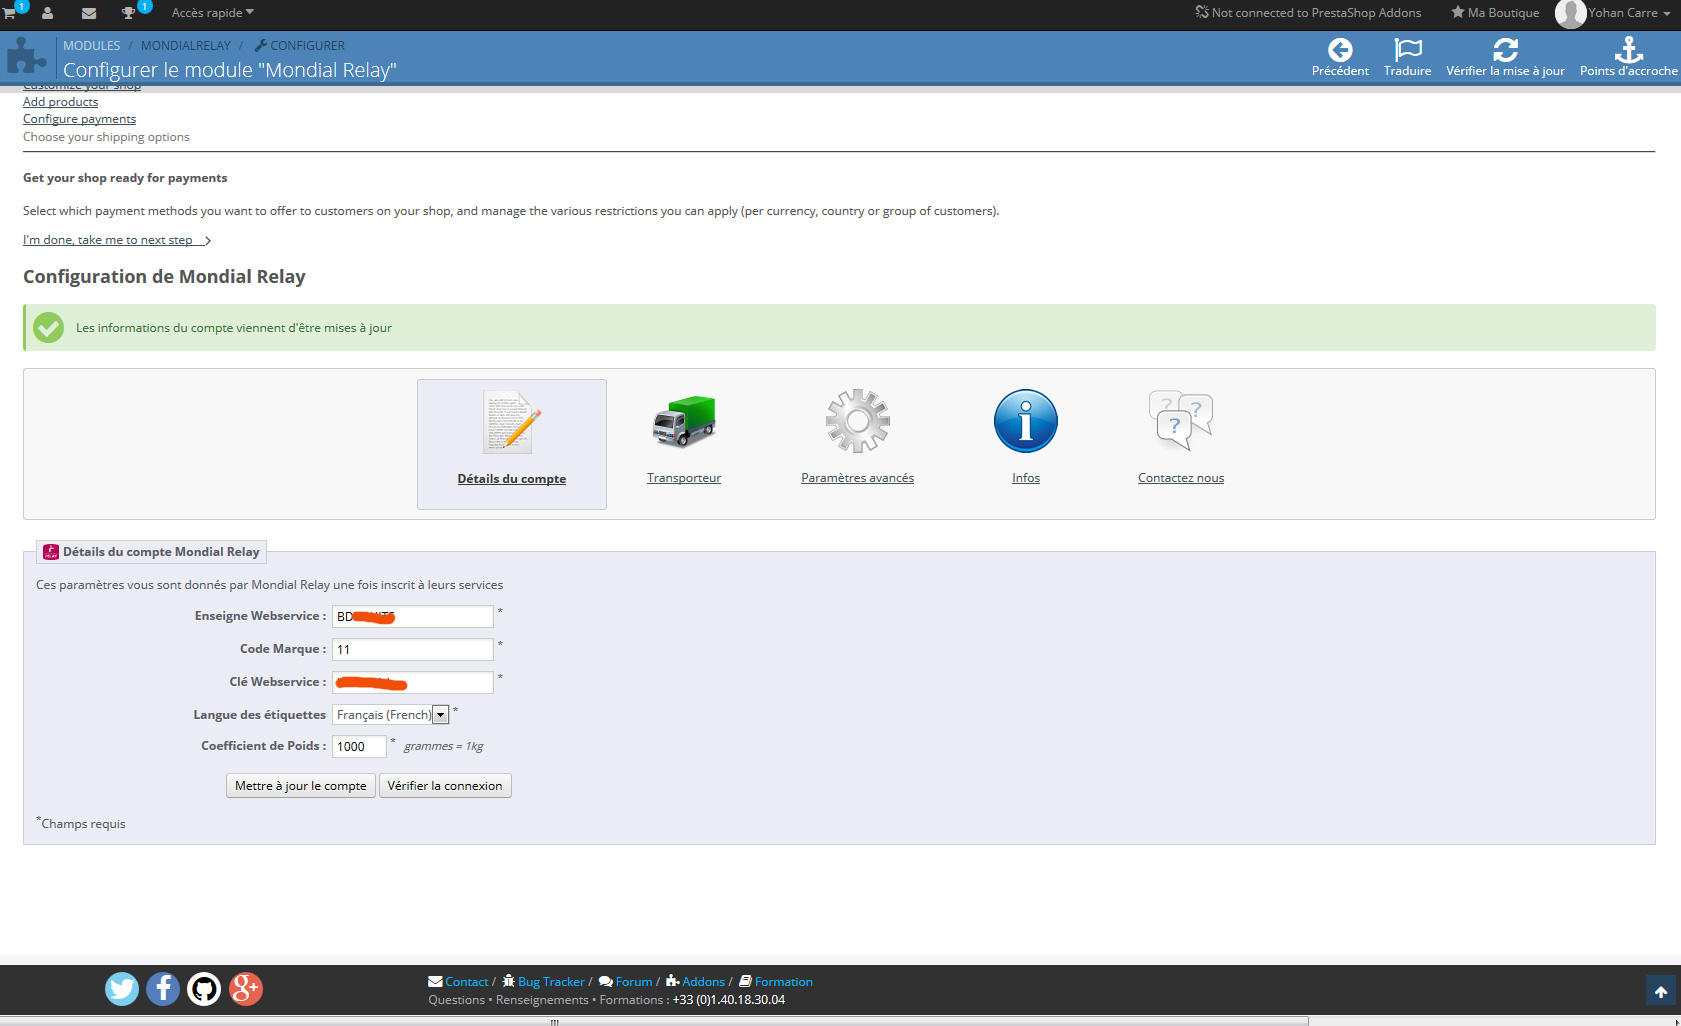Open the Twitter icon in footer

tap(122, 989)
